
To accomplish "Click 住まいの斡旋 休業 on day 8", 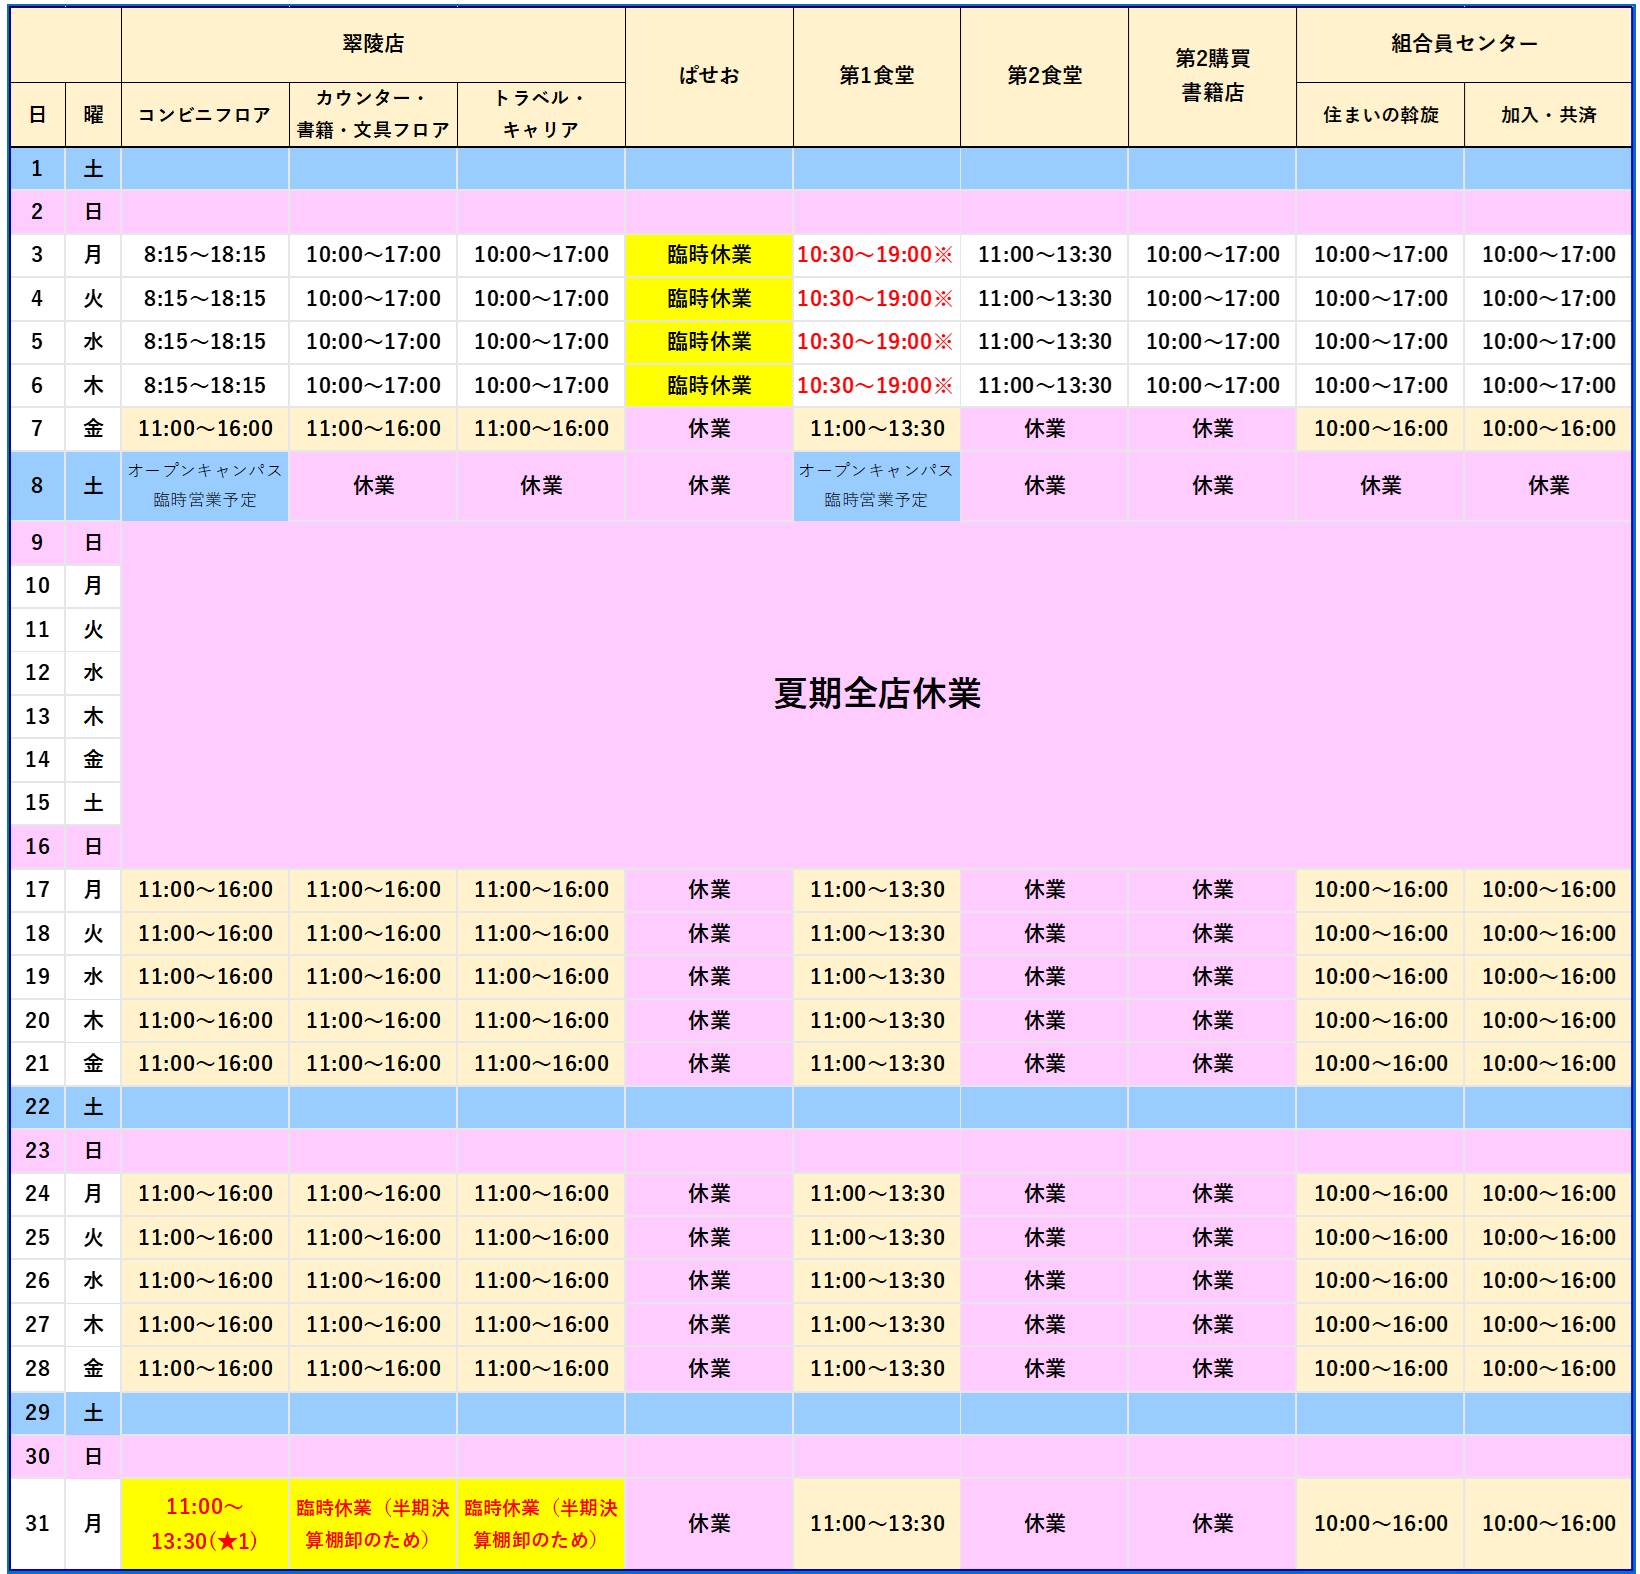I will point(1381,486).
